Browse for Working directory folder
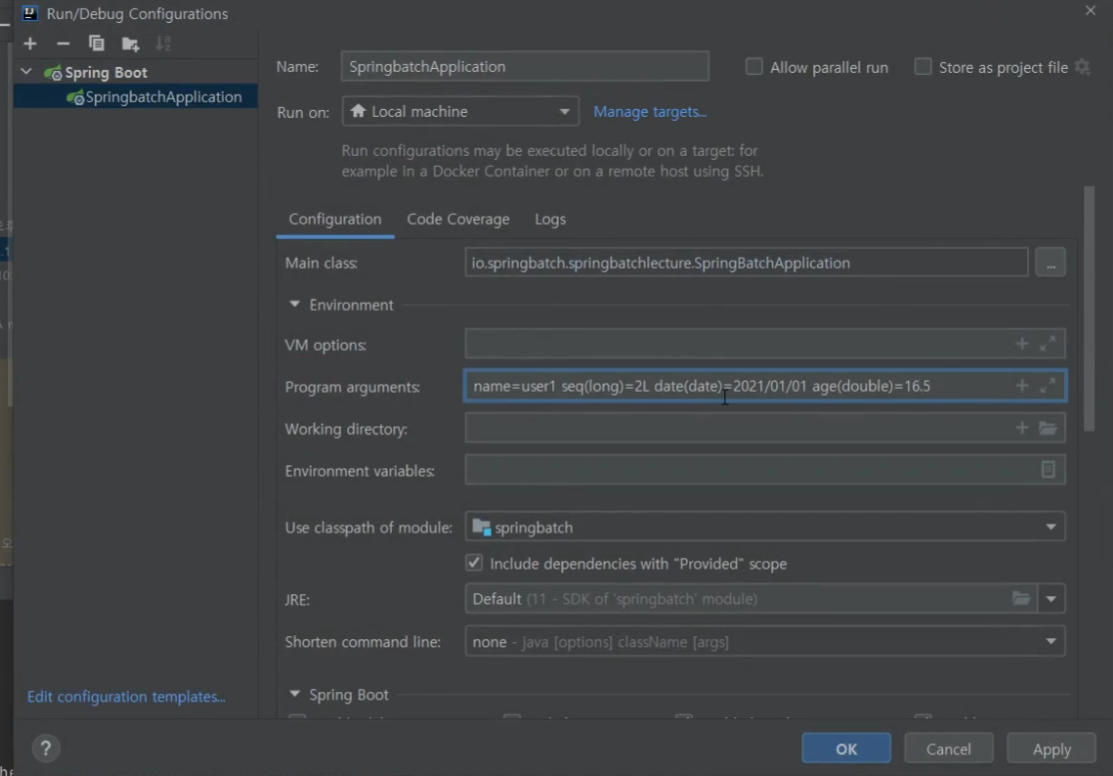This screenshot has height=776, width=1113. tap(1048, 428)
